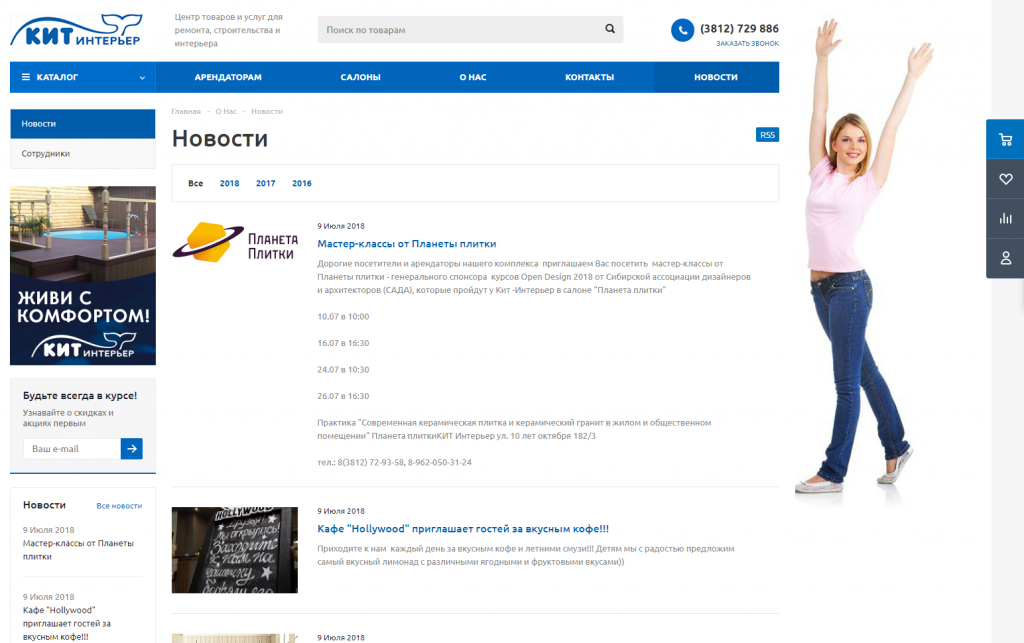Click the Заказать звонок link

click(x=747, y=44)
